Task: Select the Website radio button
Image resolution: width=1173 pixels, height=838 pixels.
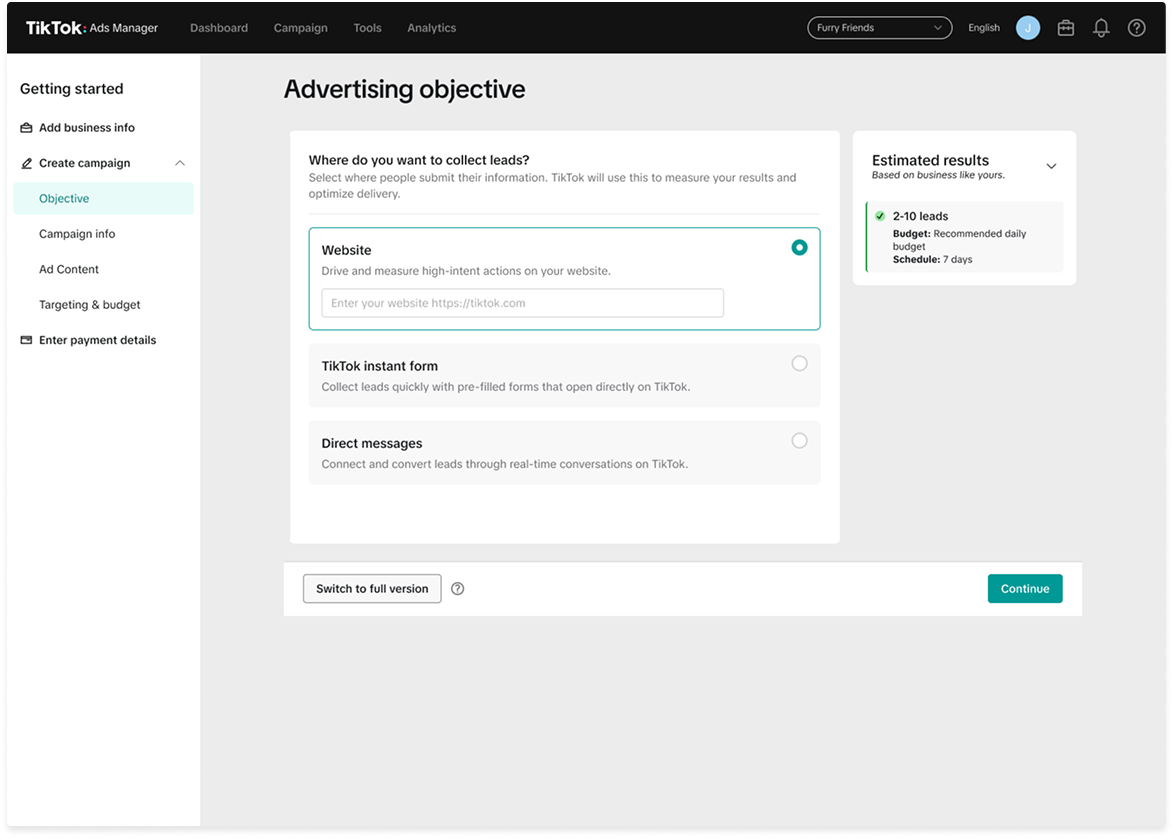Action: pyautogui.click(x=799, y=248)
